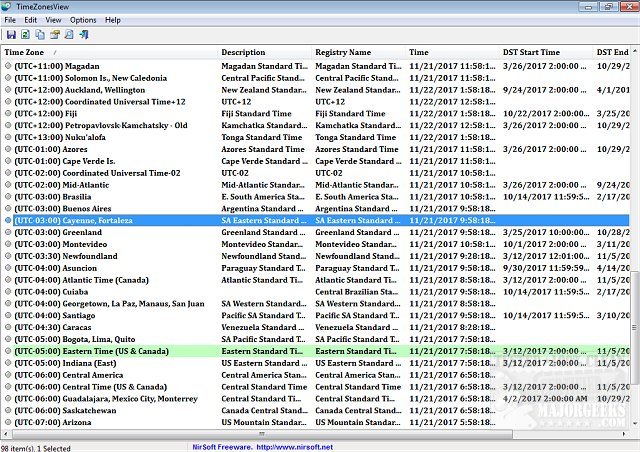Click the clock icon beside the Fiji row

pyautogui.click(x=8, y=113)
